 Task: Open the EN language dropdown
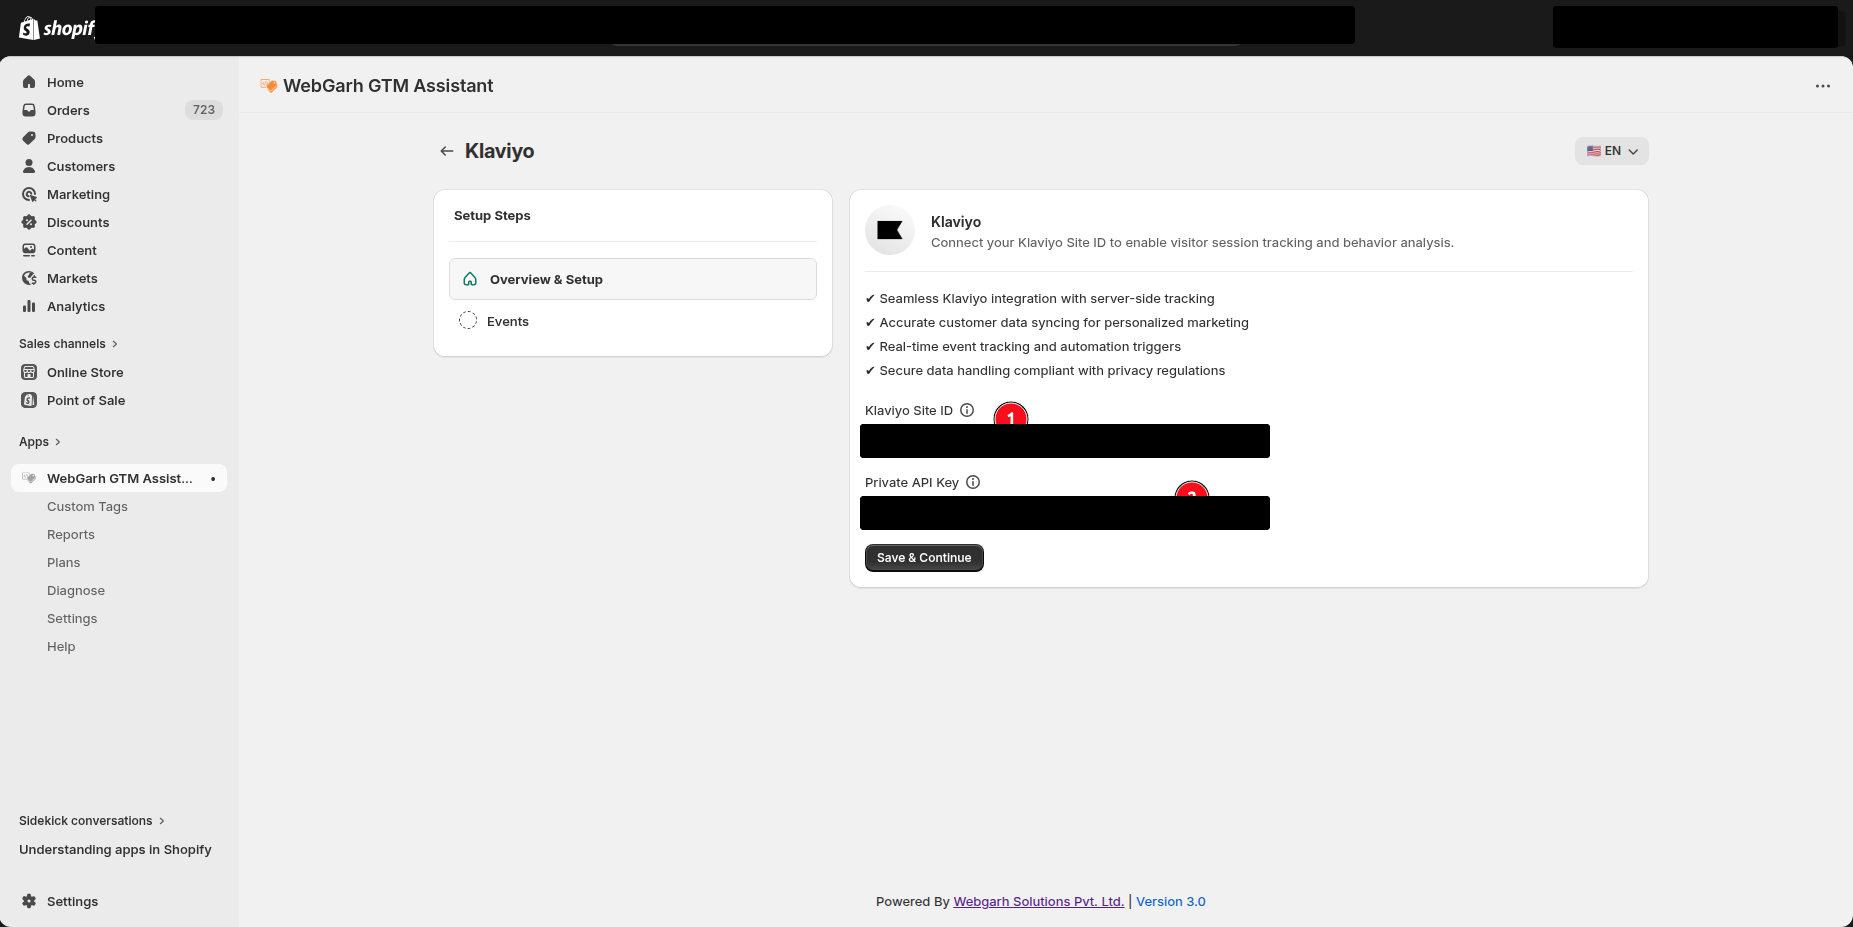(1611, 151)
